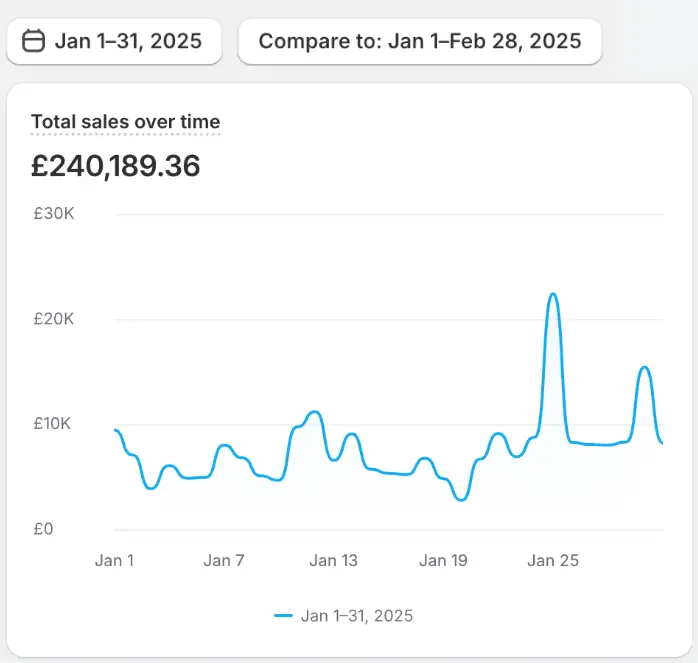The width and height of the screenshot is (698, 663).
Task: Toggle the Jan 1–31, 2025 legend series label
Action: (357, 616)
